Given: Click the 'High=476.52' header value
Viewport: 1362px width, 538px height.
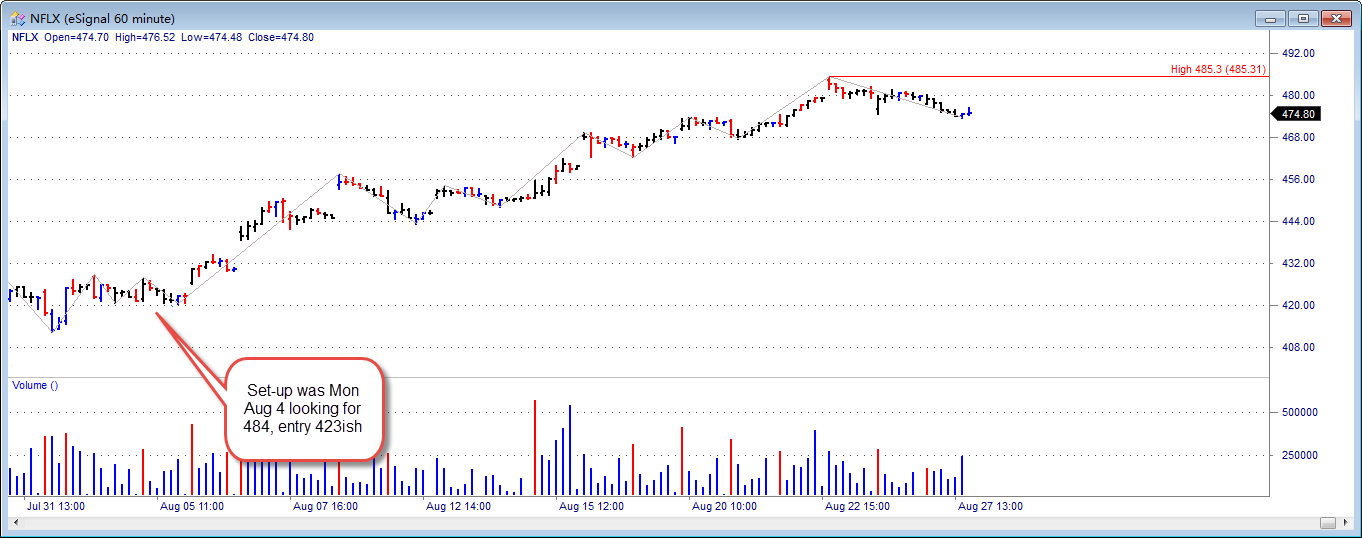Looking at the screenshot, I should [145, 37].
